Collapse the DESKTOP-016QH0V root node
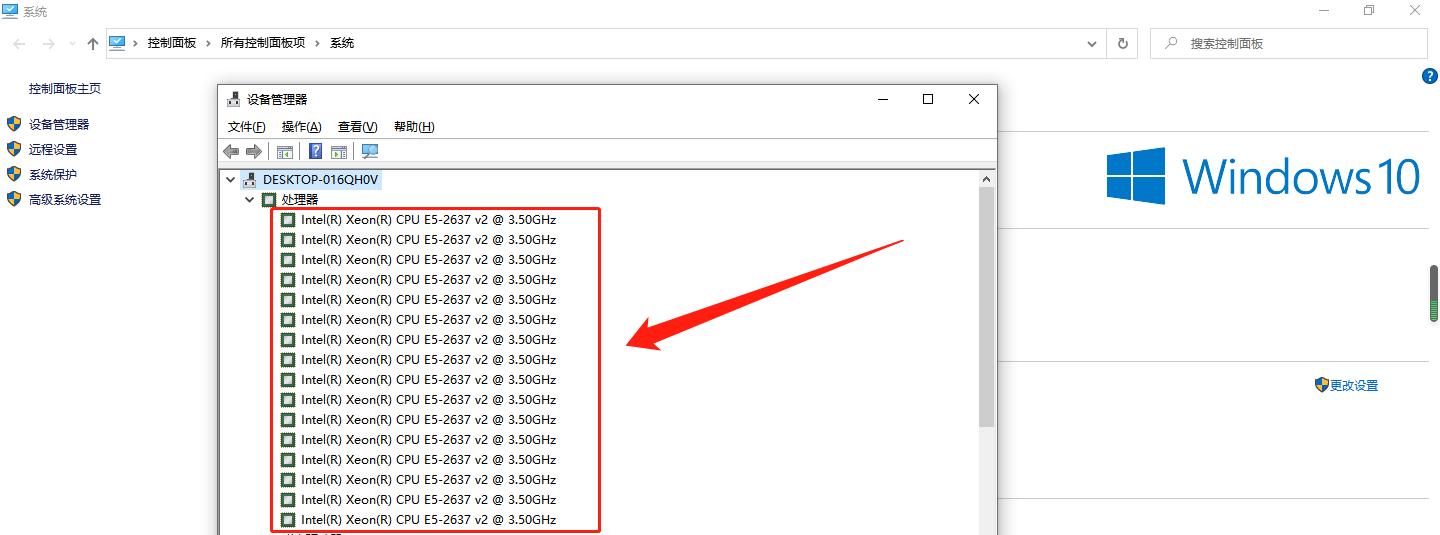The height and width of the screenshot is (535, 1440). pos(231,180)
